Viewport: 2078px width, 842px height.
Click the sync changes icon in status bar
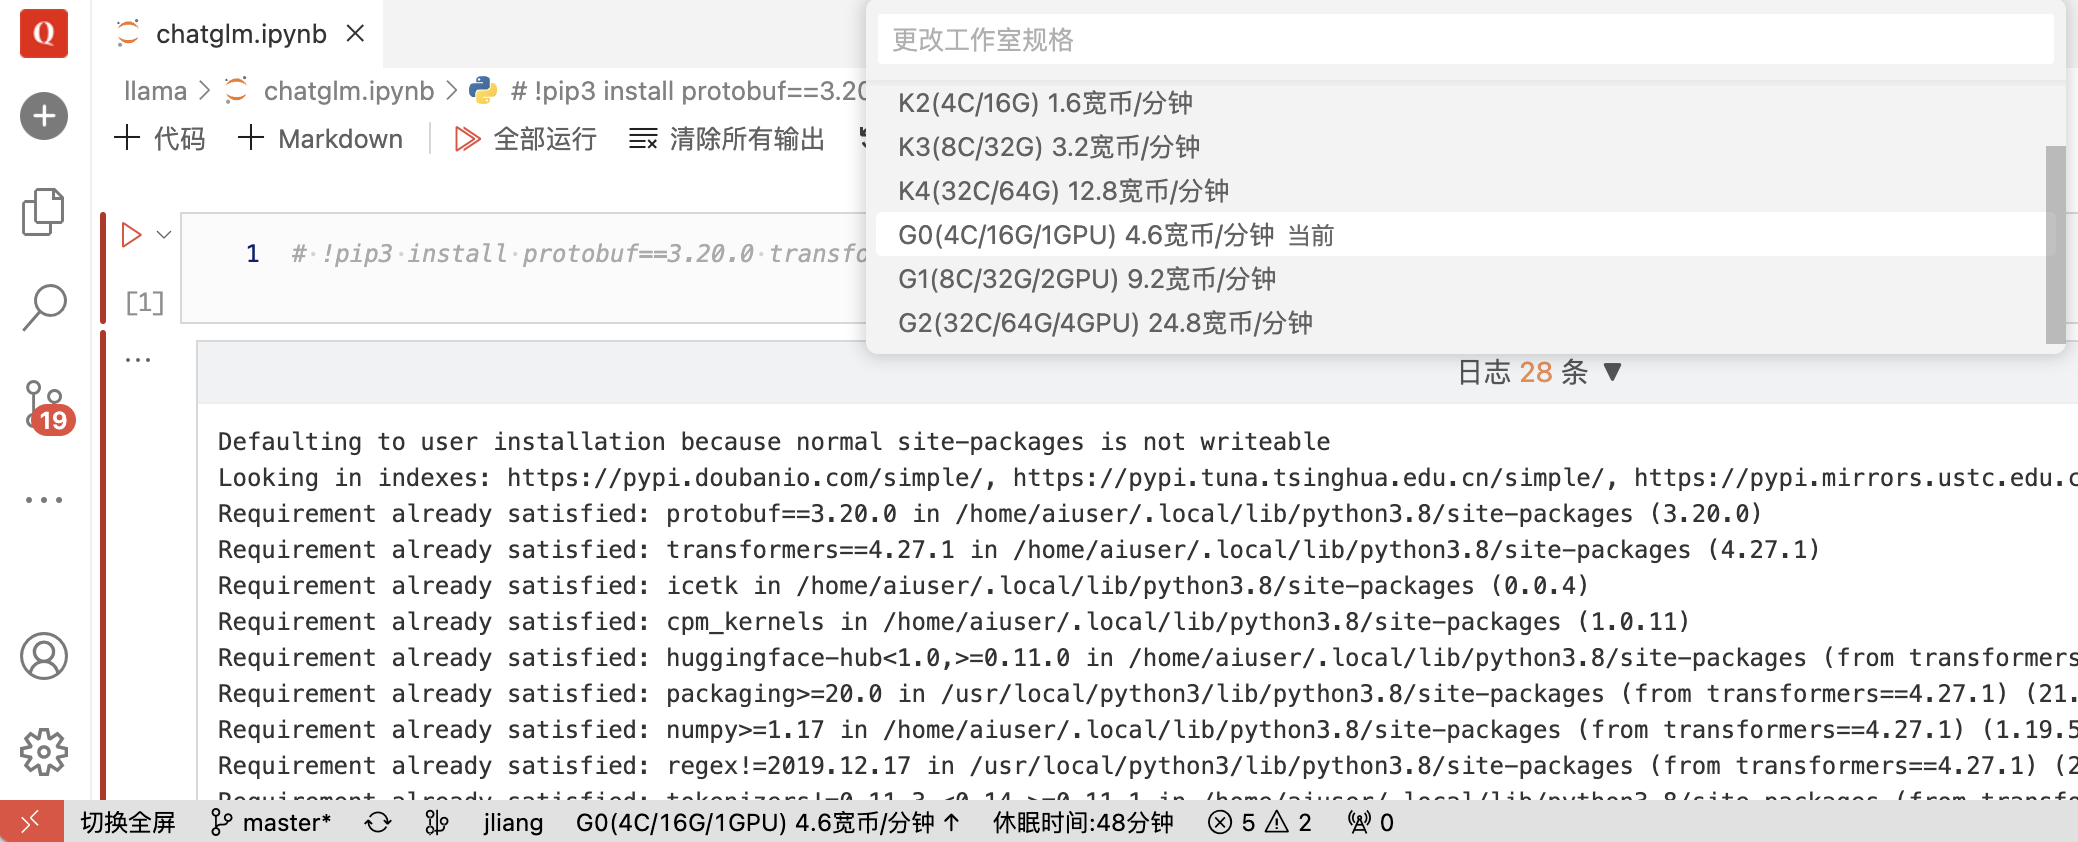(x=378, y=823)
